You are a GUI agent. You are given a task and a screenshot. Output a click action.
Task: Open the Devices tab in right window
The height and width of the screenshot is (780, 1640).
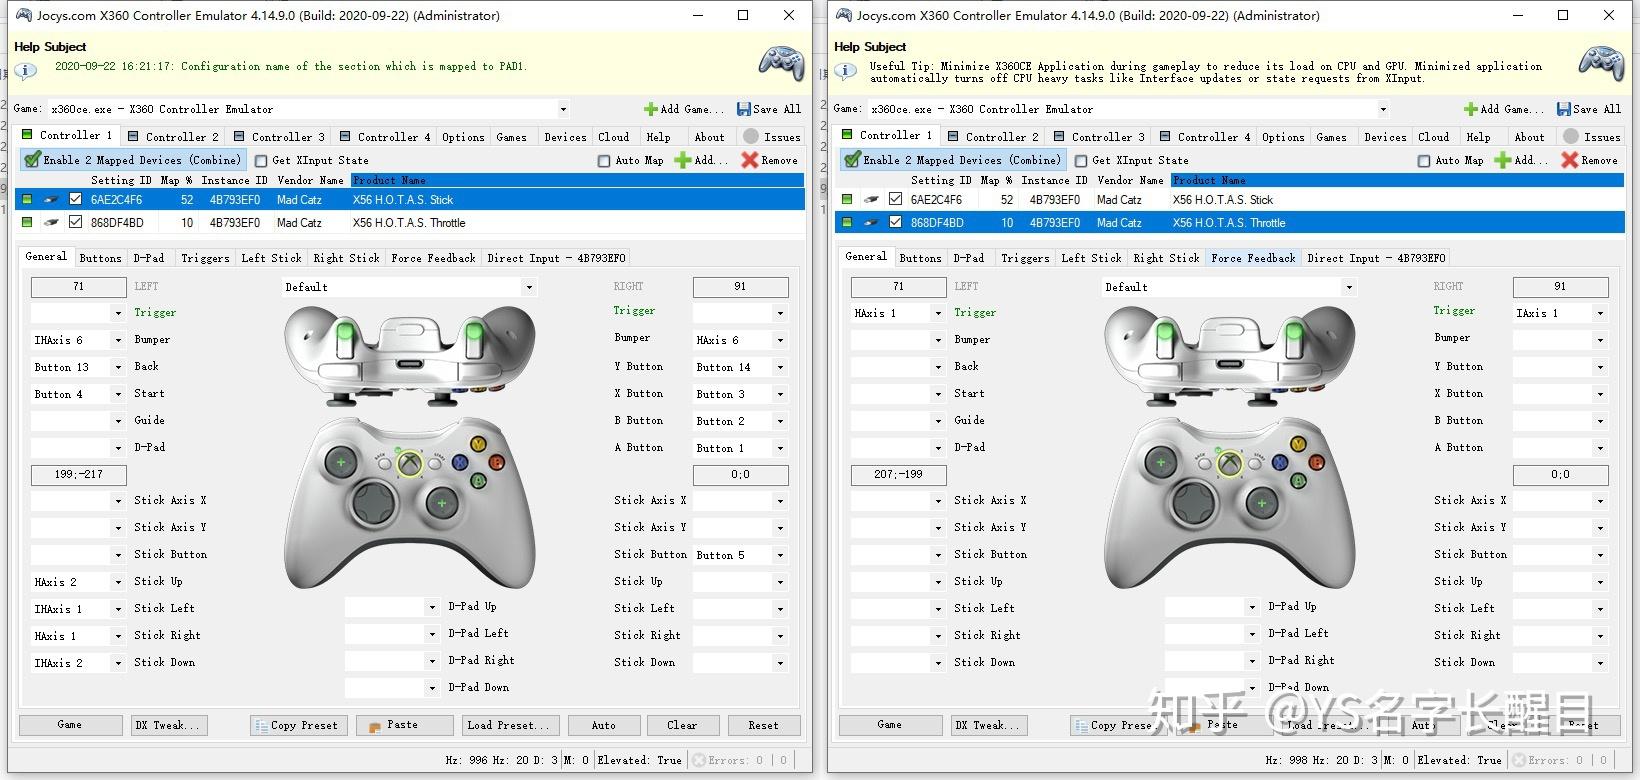point(1385,137)
